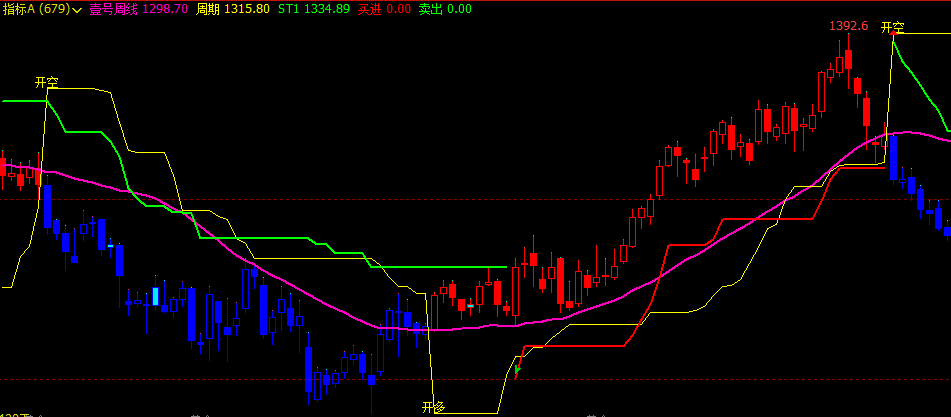The height and width of the screenshot is (417, 951).
Task: Click the 指标A (679) indicator name
Action: 36,9
